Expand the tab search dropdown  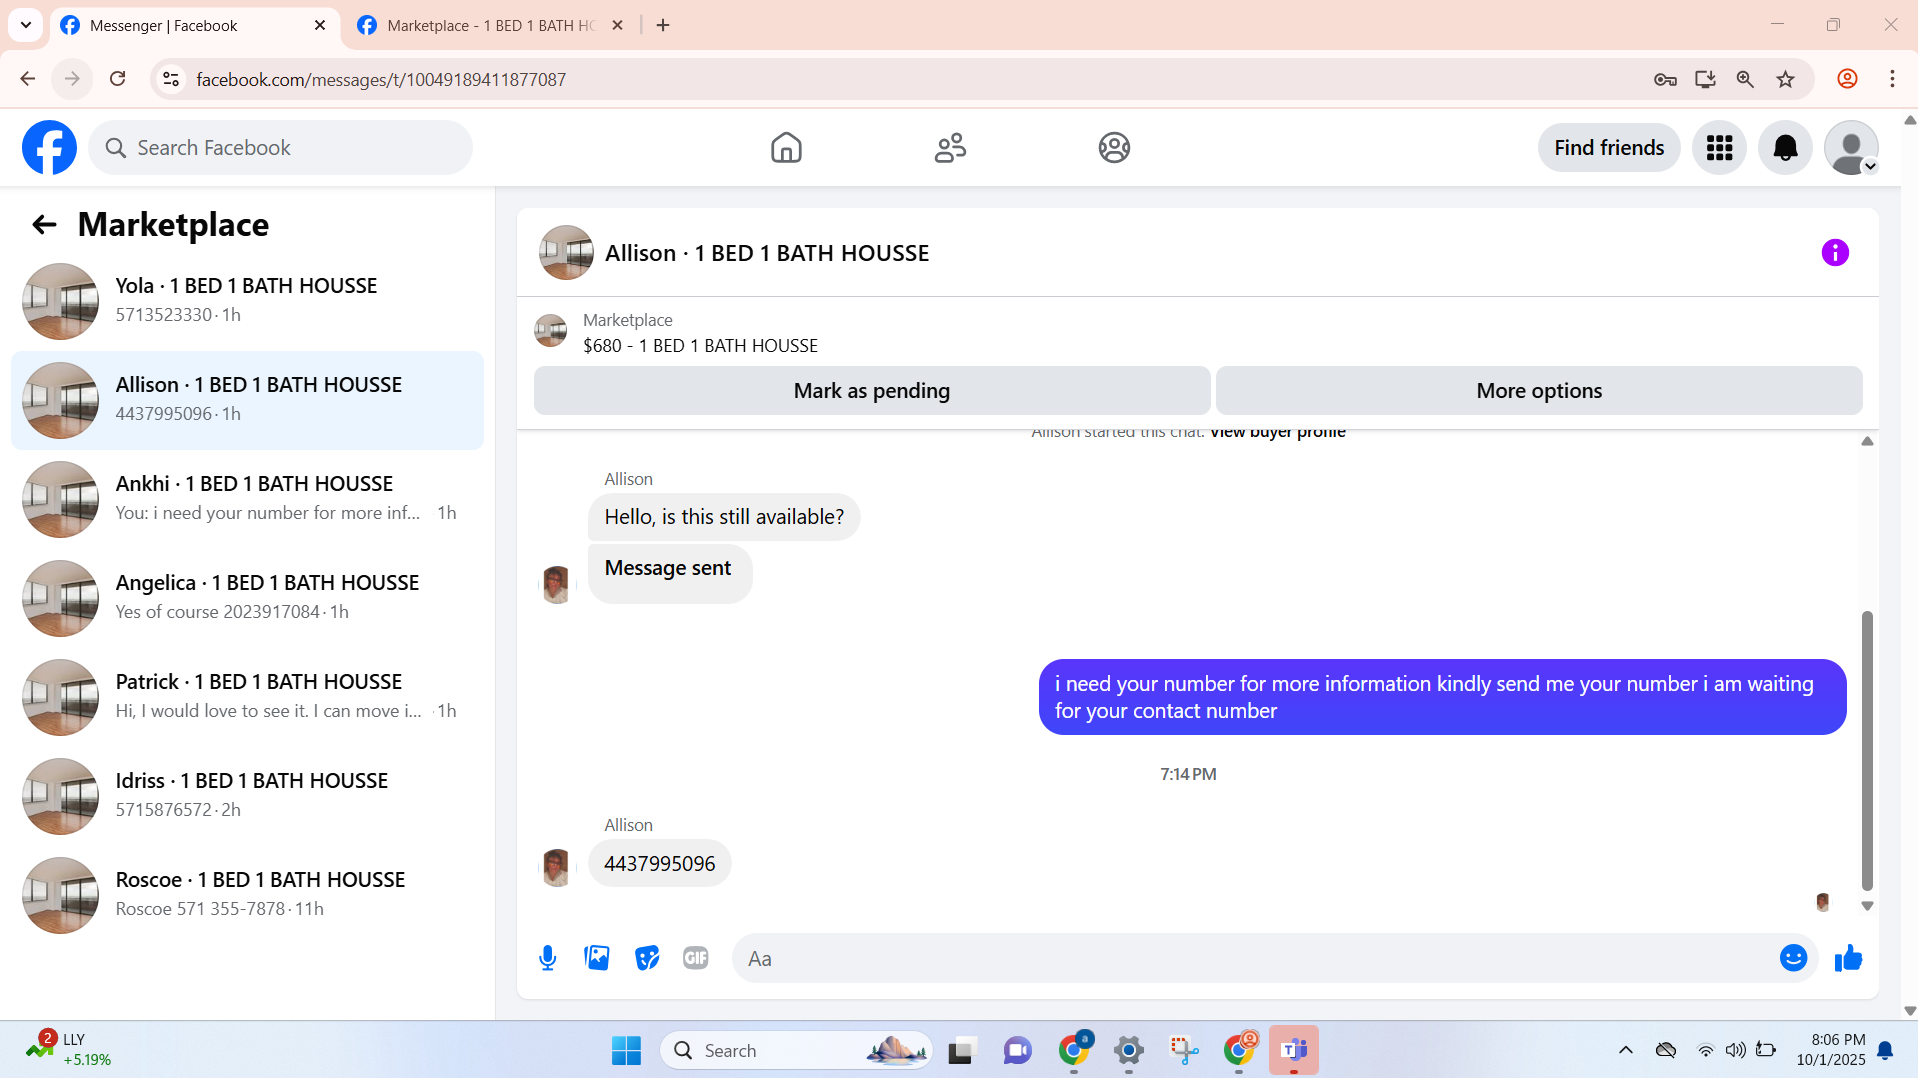(x=26, y=26)
